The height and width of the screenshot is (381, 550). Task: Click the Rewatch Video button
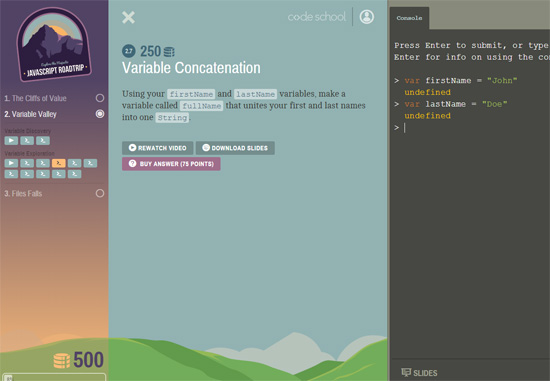point(157,148)
